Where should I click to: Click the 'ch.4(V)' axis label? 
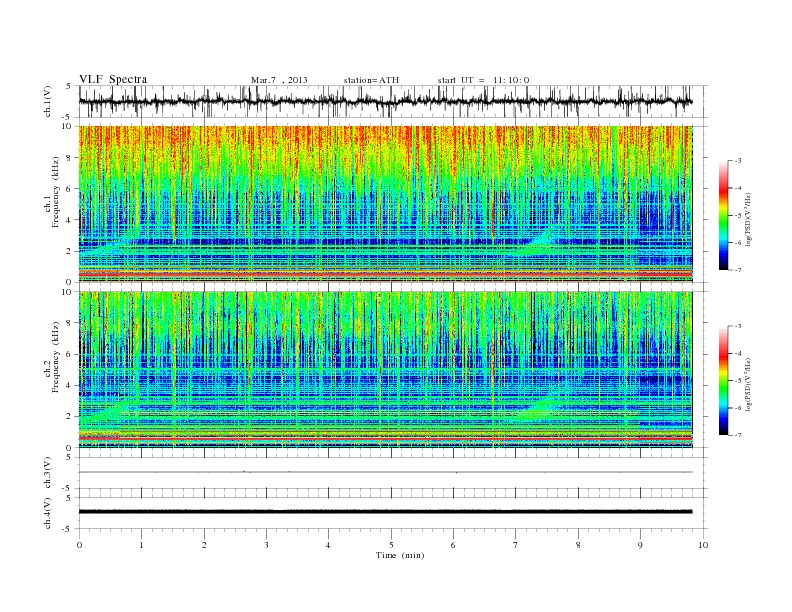[48, 513]
